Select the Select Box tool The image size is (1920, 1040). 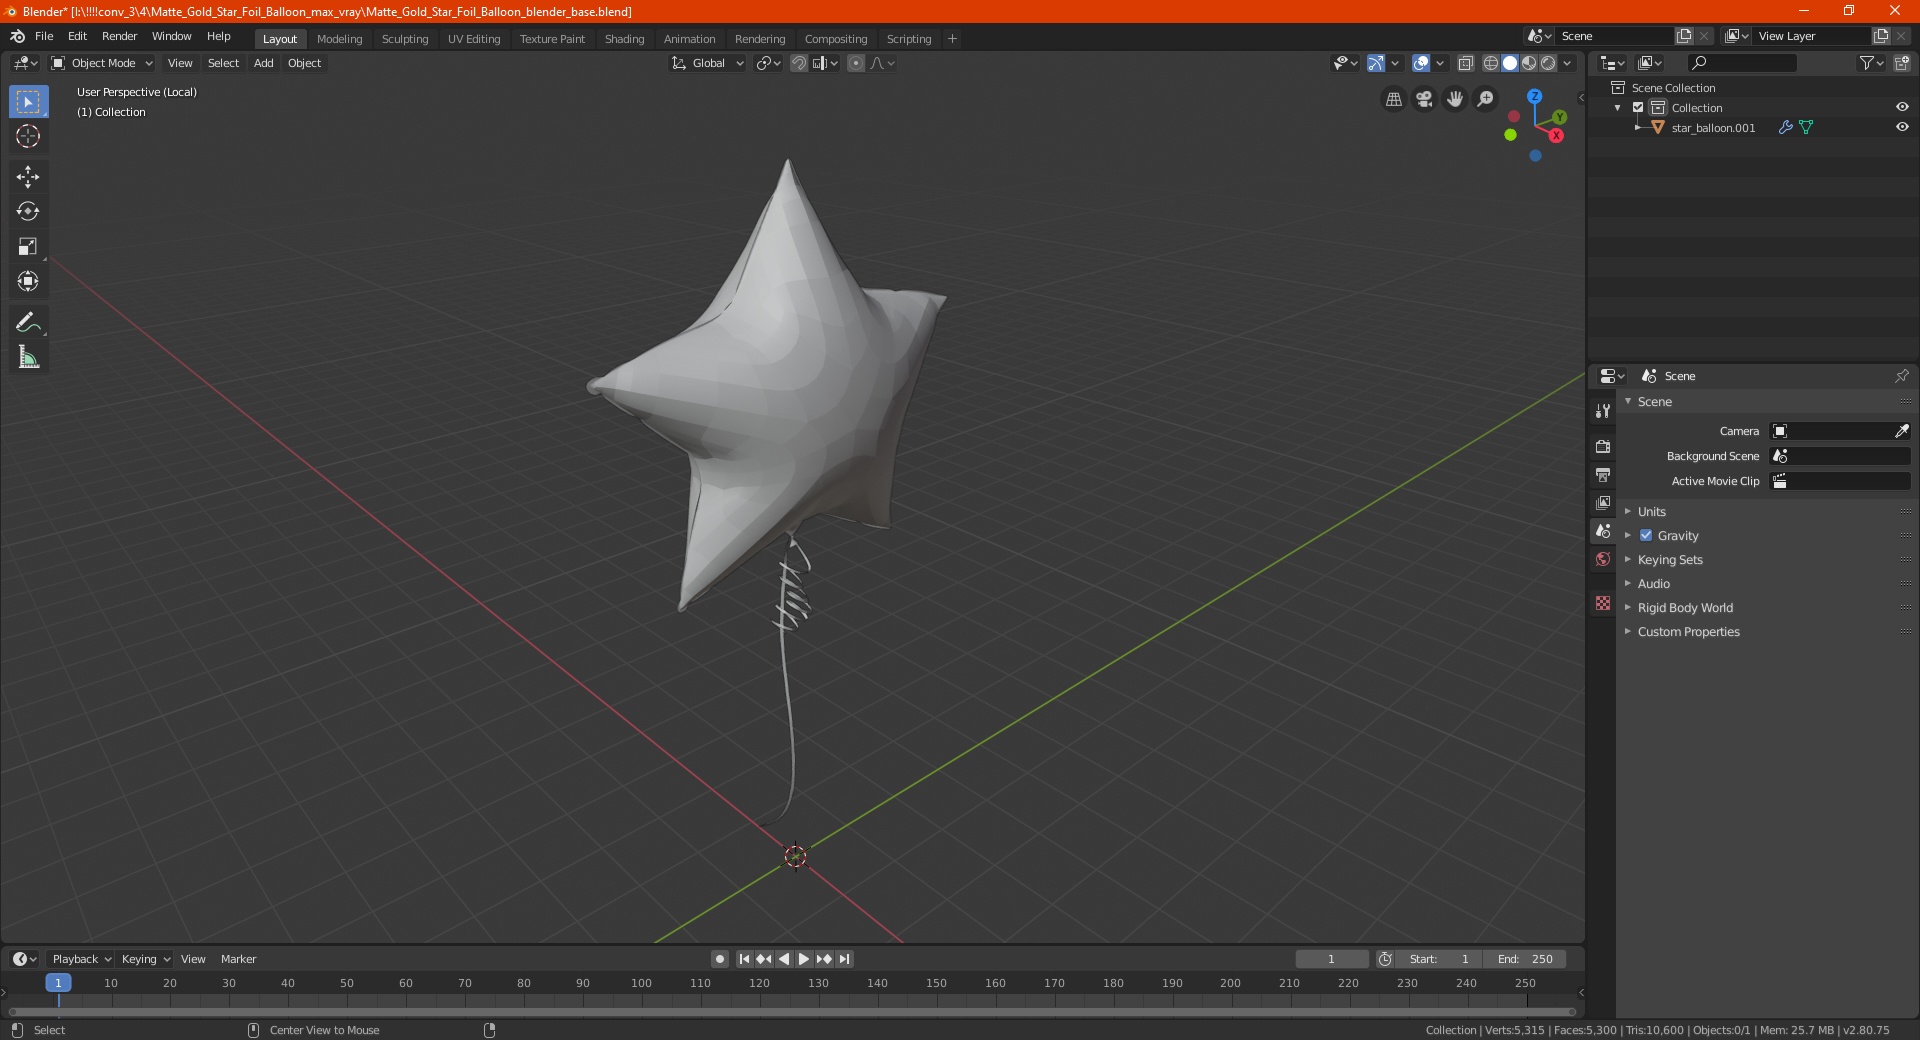[x=28, y=102]
